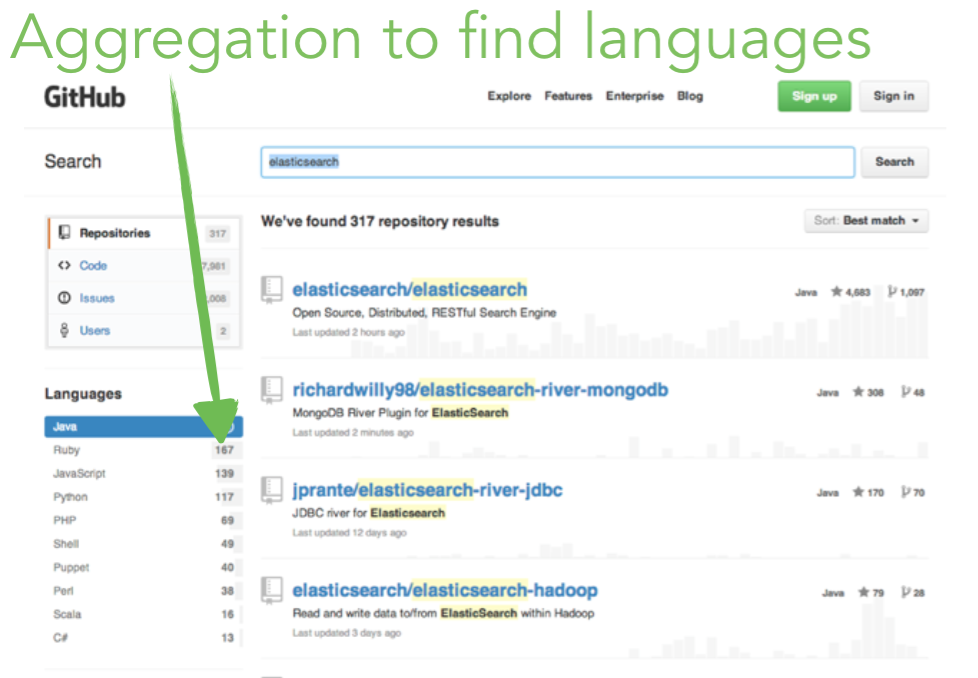Click the Issues exclamation icon
Viewport: 978px width, 678px height.
click(64, 298)
